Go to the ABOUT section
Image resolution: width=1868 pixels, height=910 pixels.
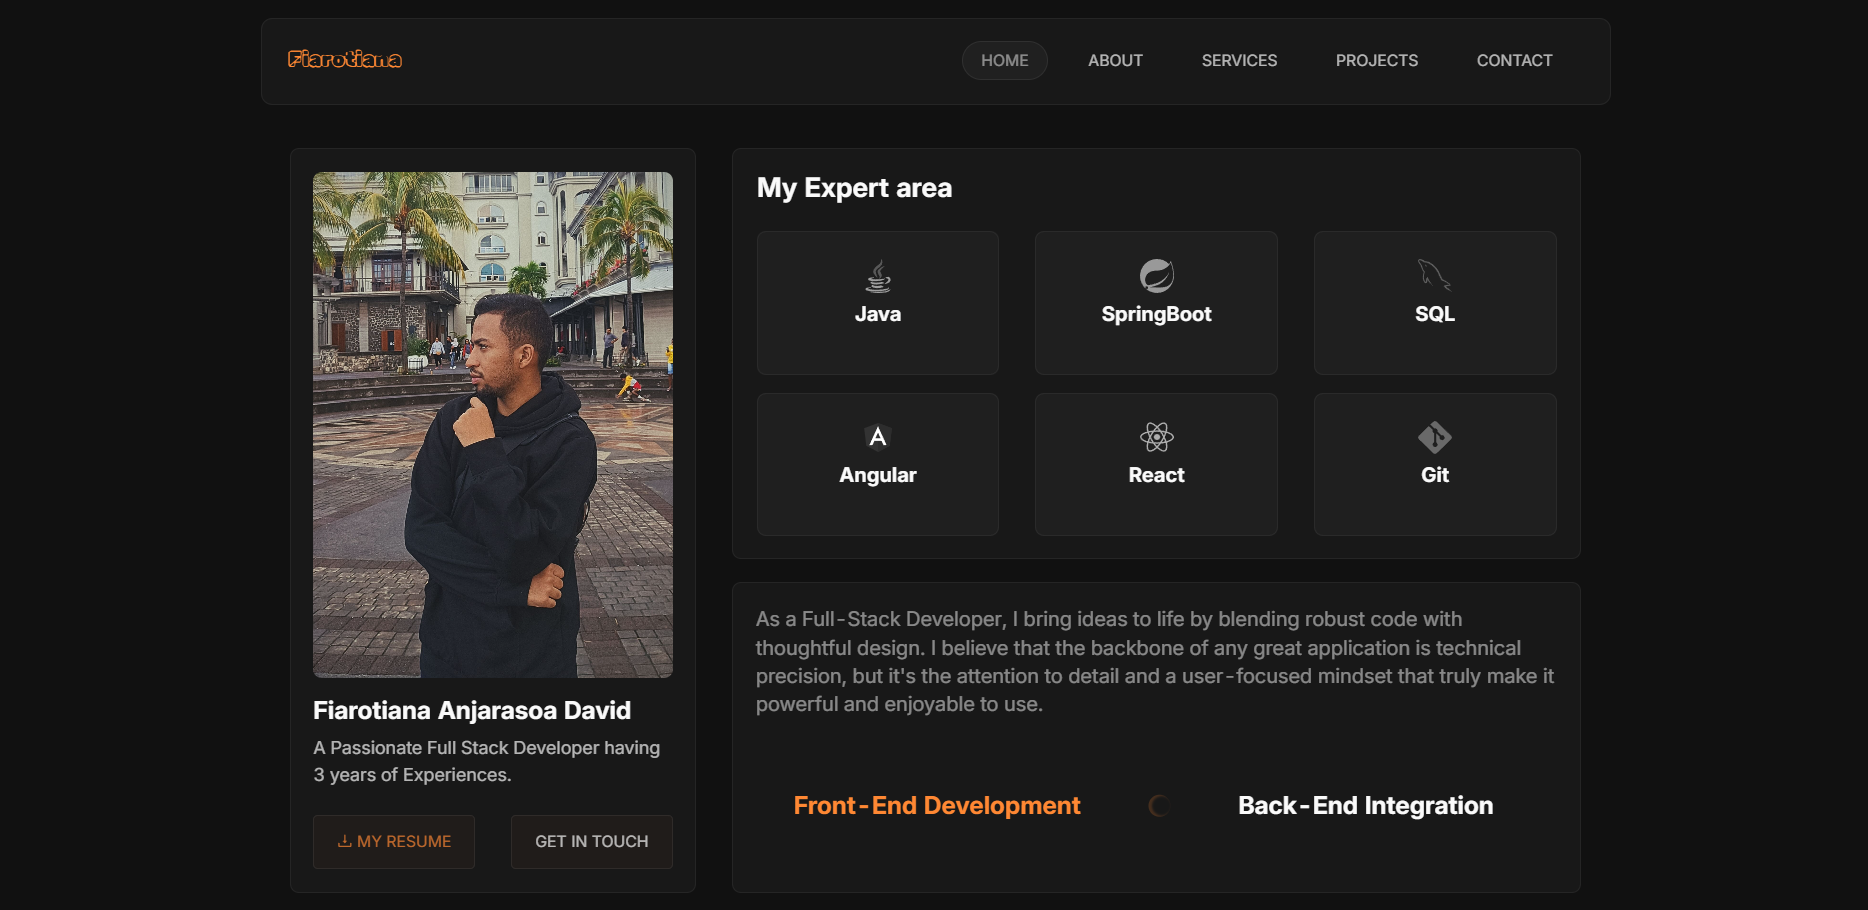point(1115,60)
